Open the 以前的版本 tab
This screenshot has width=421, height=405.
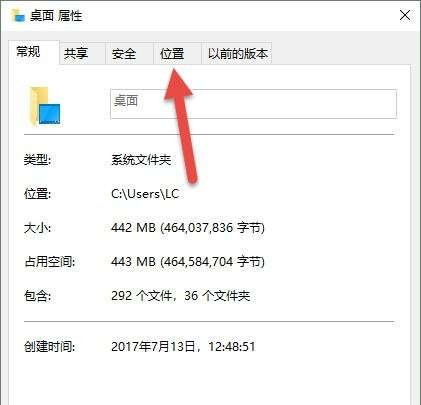[x=237, y=53]
